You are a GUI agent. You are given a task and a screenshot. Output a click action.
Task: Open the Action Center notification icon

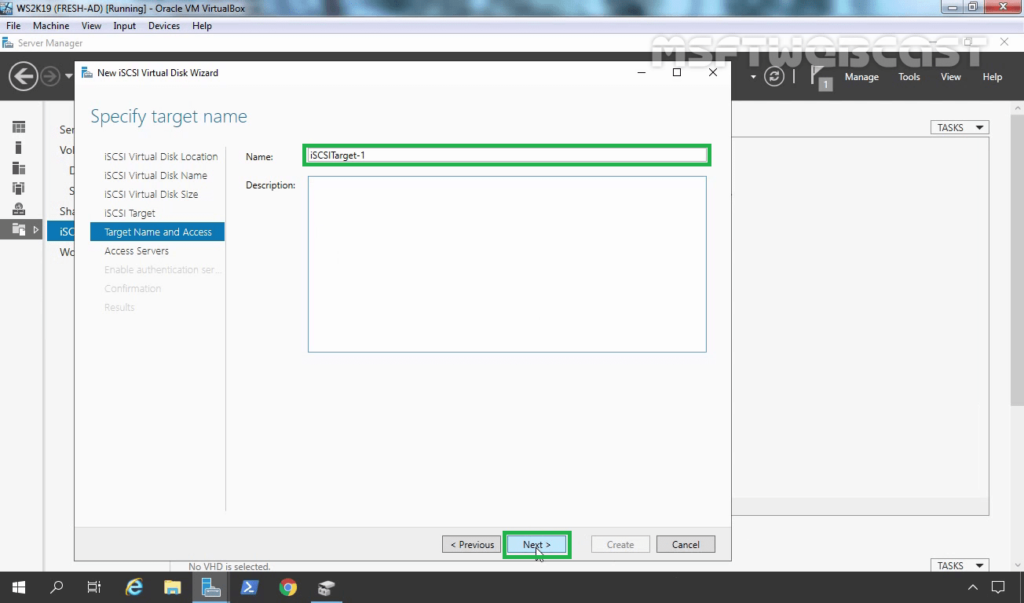998,587
